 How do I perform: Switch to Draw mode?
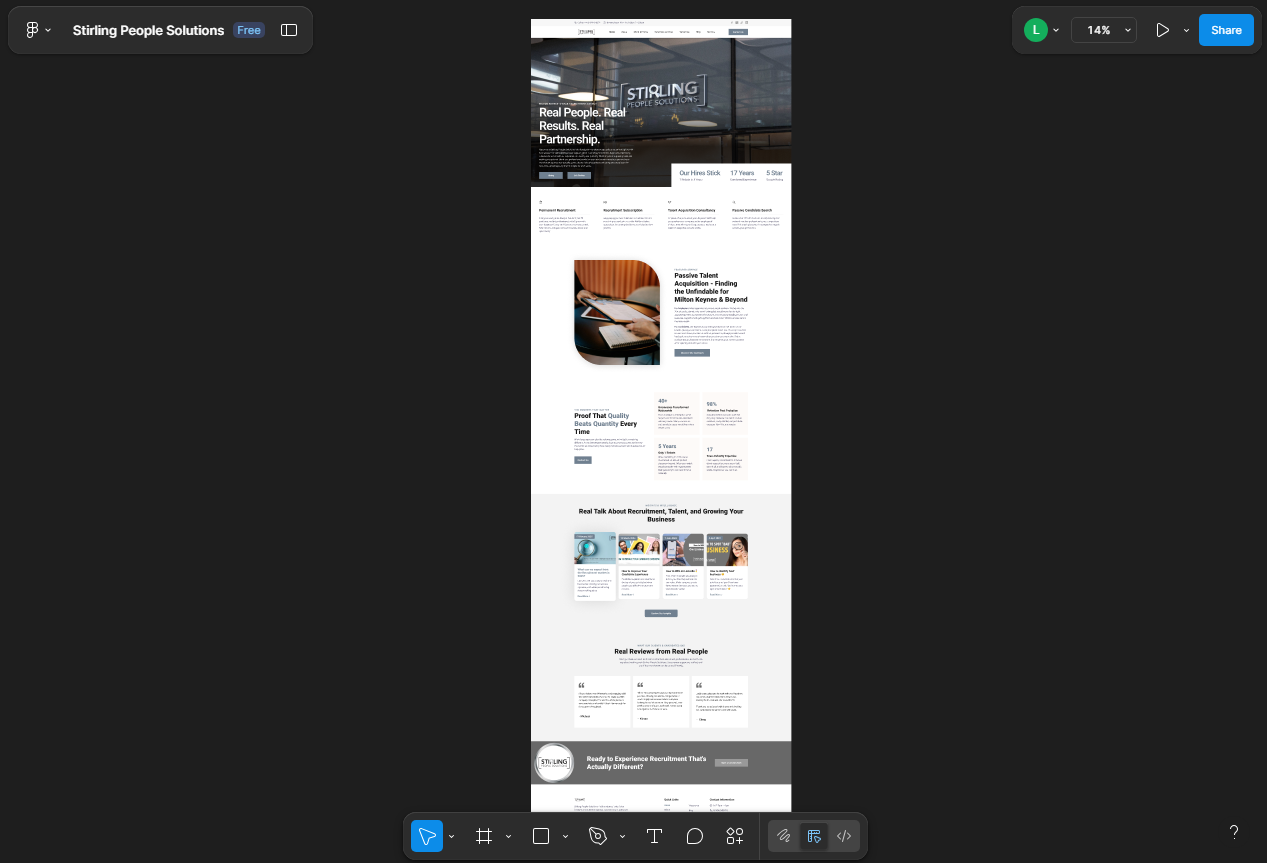pos(784,836)
